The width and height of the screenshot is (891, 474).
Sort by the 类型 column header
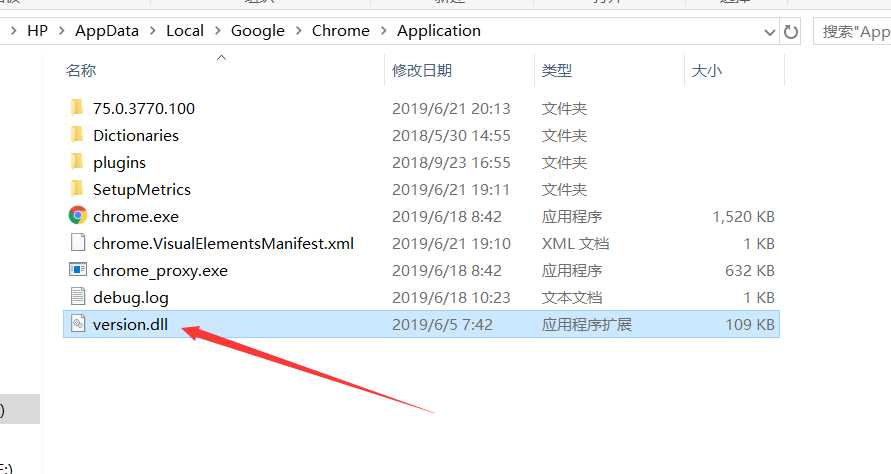pyautogui.click(x=556, y=70)
